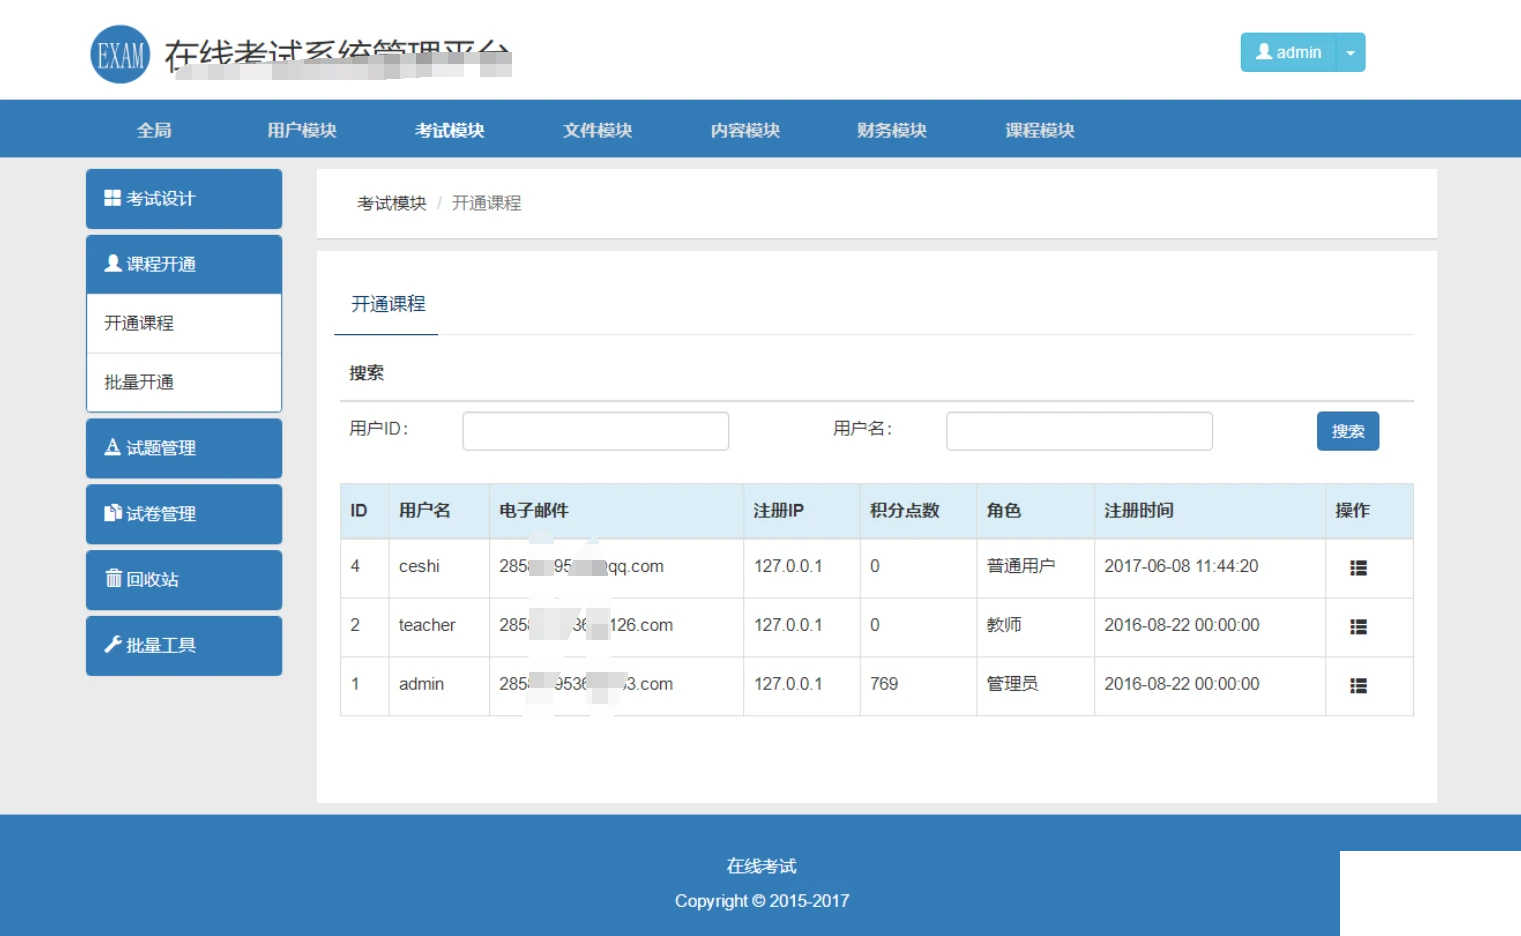Click the admin user button

click(1288, 53)
